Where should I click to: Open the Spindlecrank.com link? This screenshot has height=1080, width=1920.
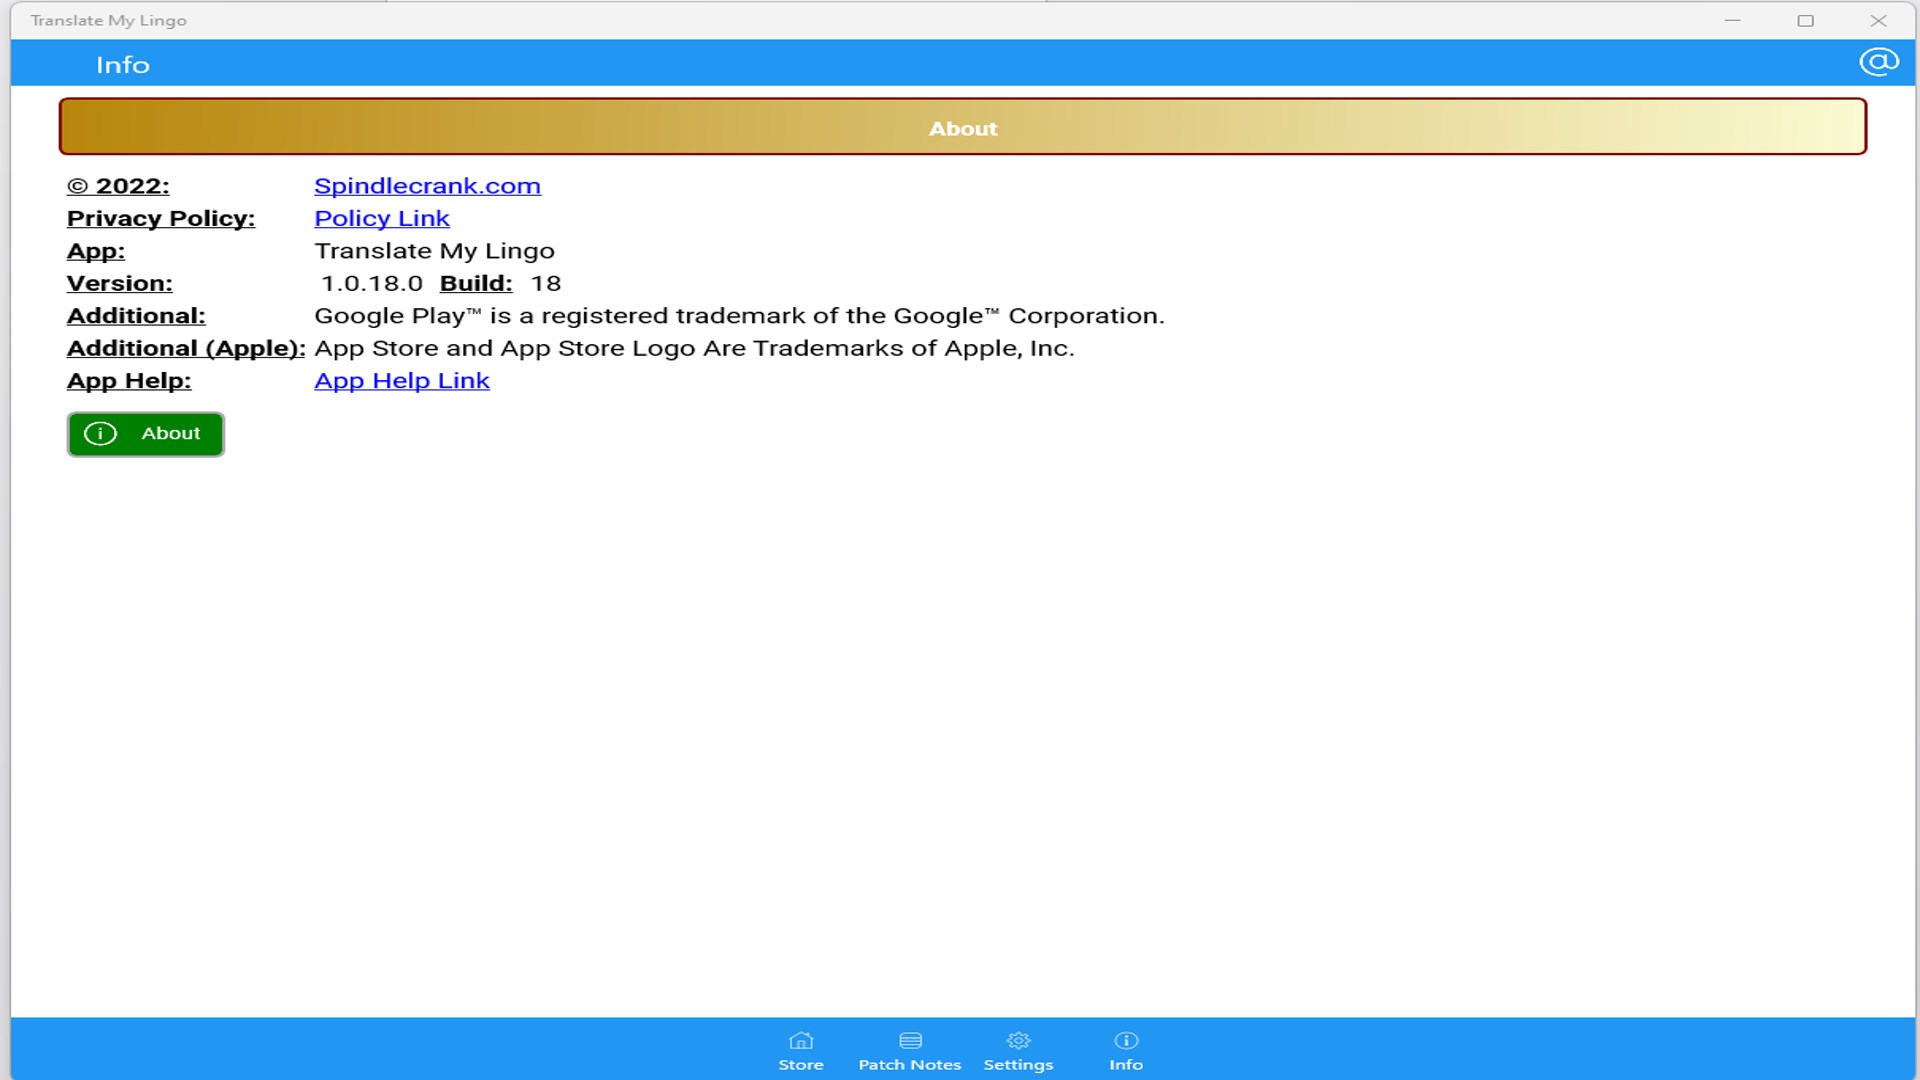coord(427,186)
